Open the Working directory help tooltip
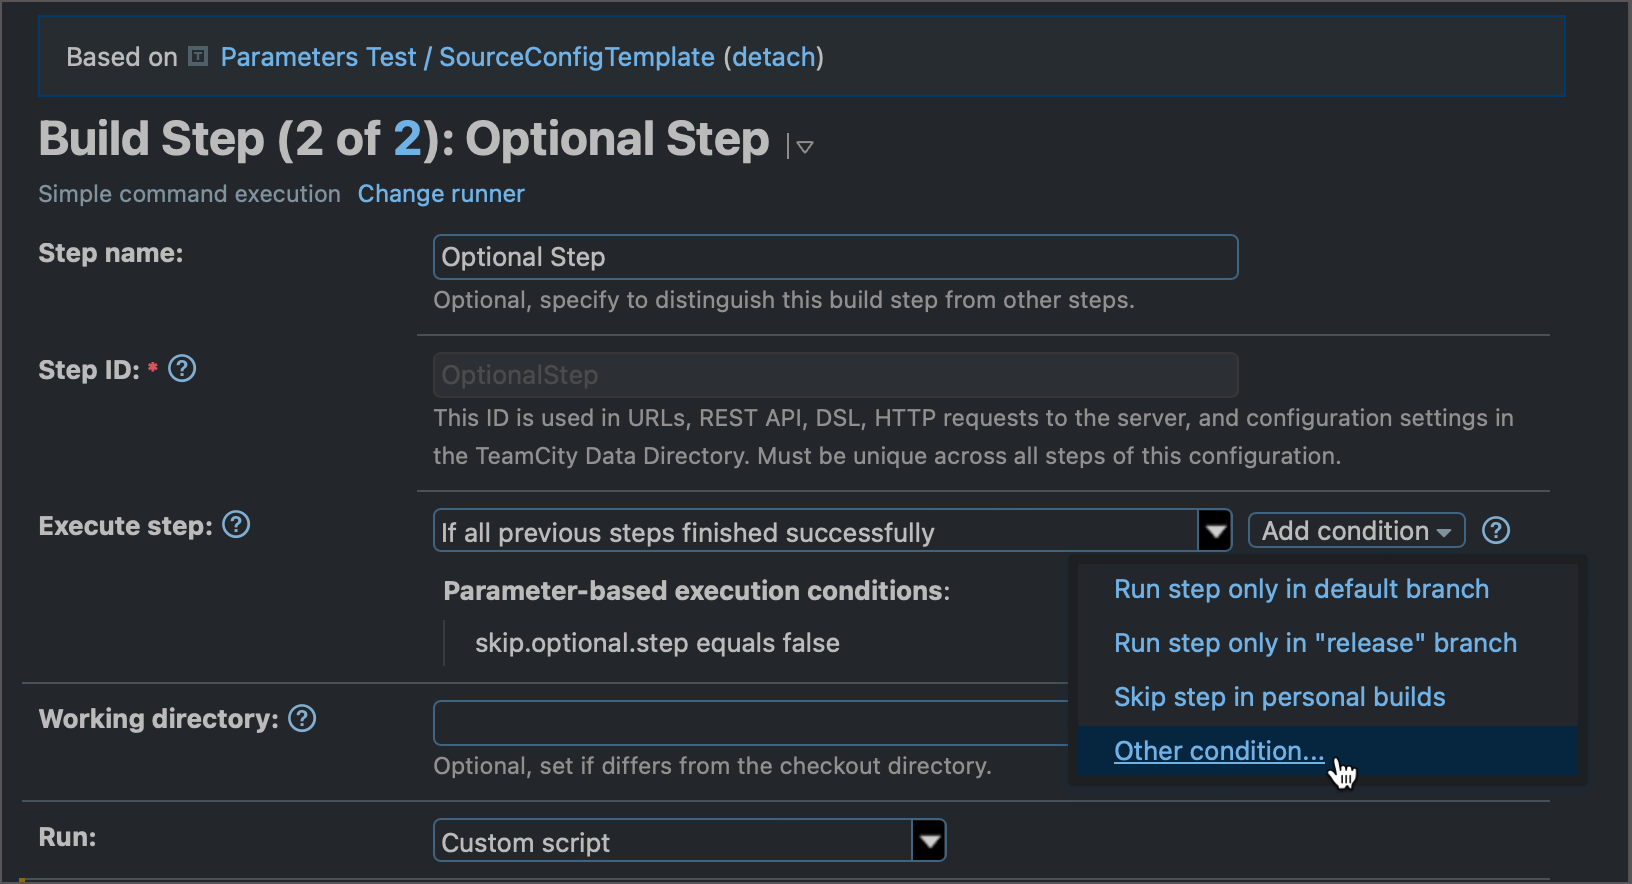Image resolution: width=1632 pixels, height=884 pixels. coord(301,718)
